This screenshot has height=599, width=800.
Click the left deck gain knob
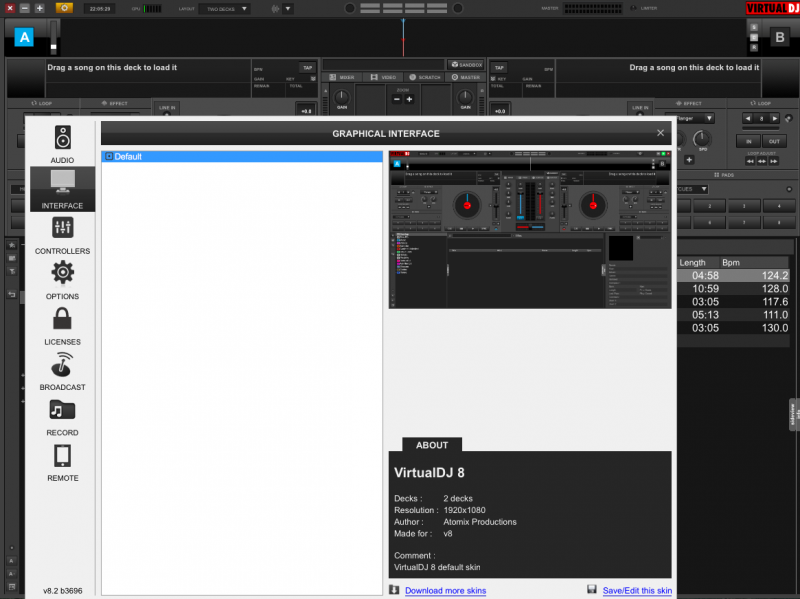[342, 96]
